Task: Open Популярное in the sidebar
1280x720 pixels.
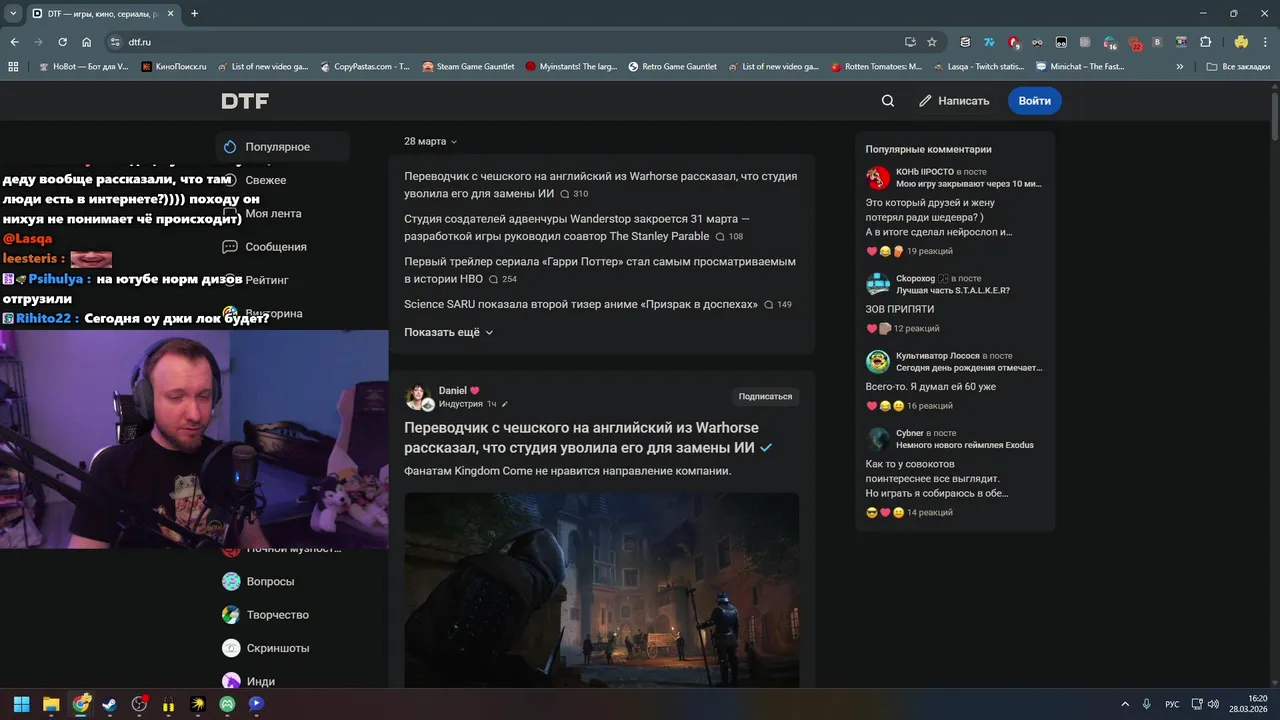Action: (283, 147)
